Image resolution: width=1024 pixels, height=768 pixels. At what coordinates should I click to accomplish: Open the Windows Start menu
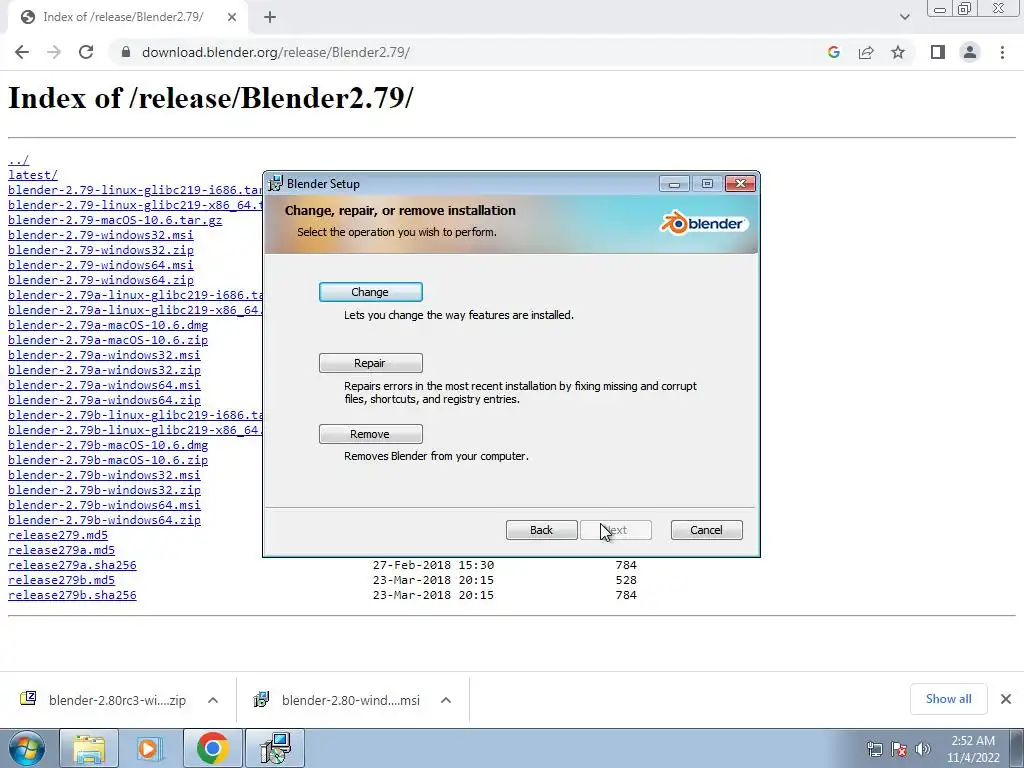(26, 748)
